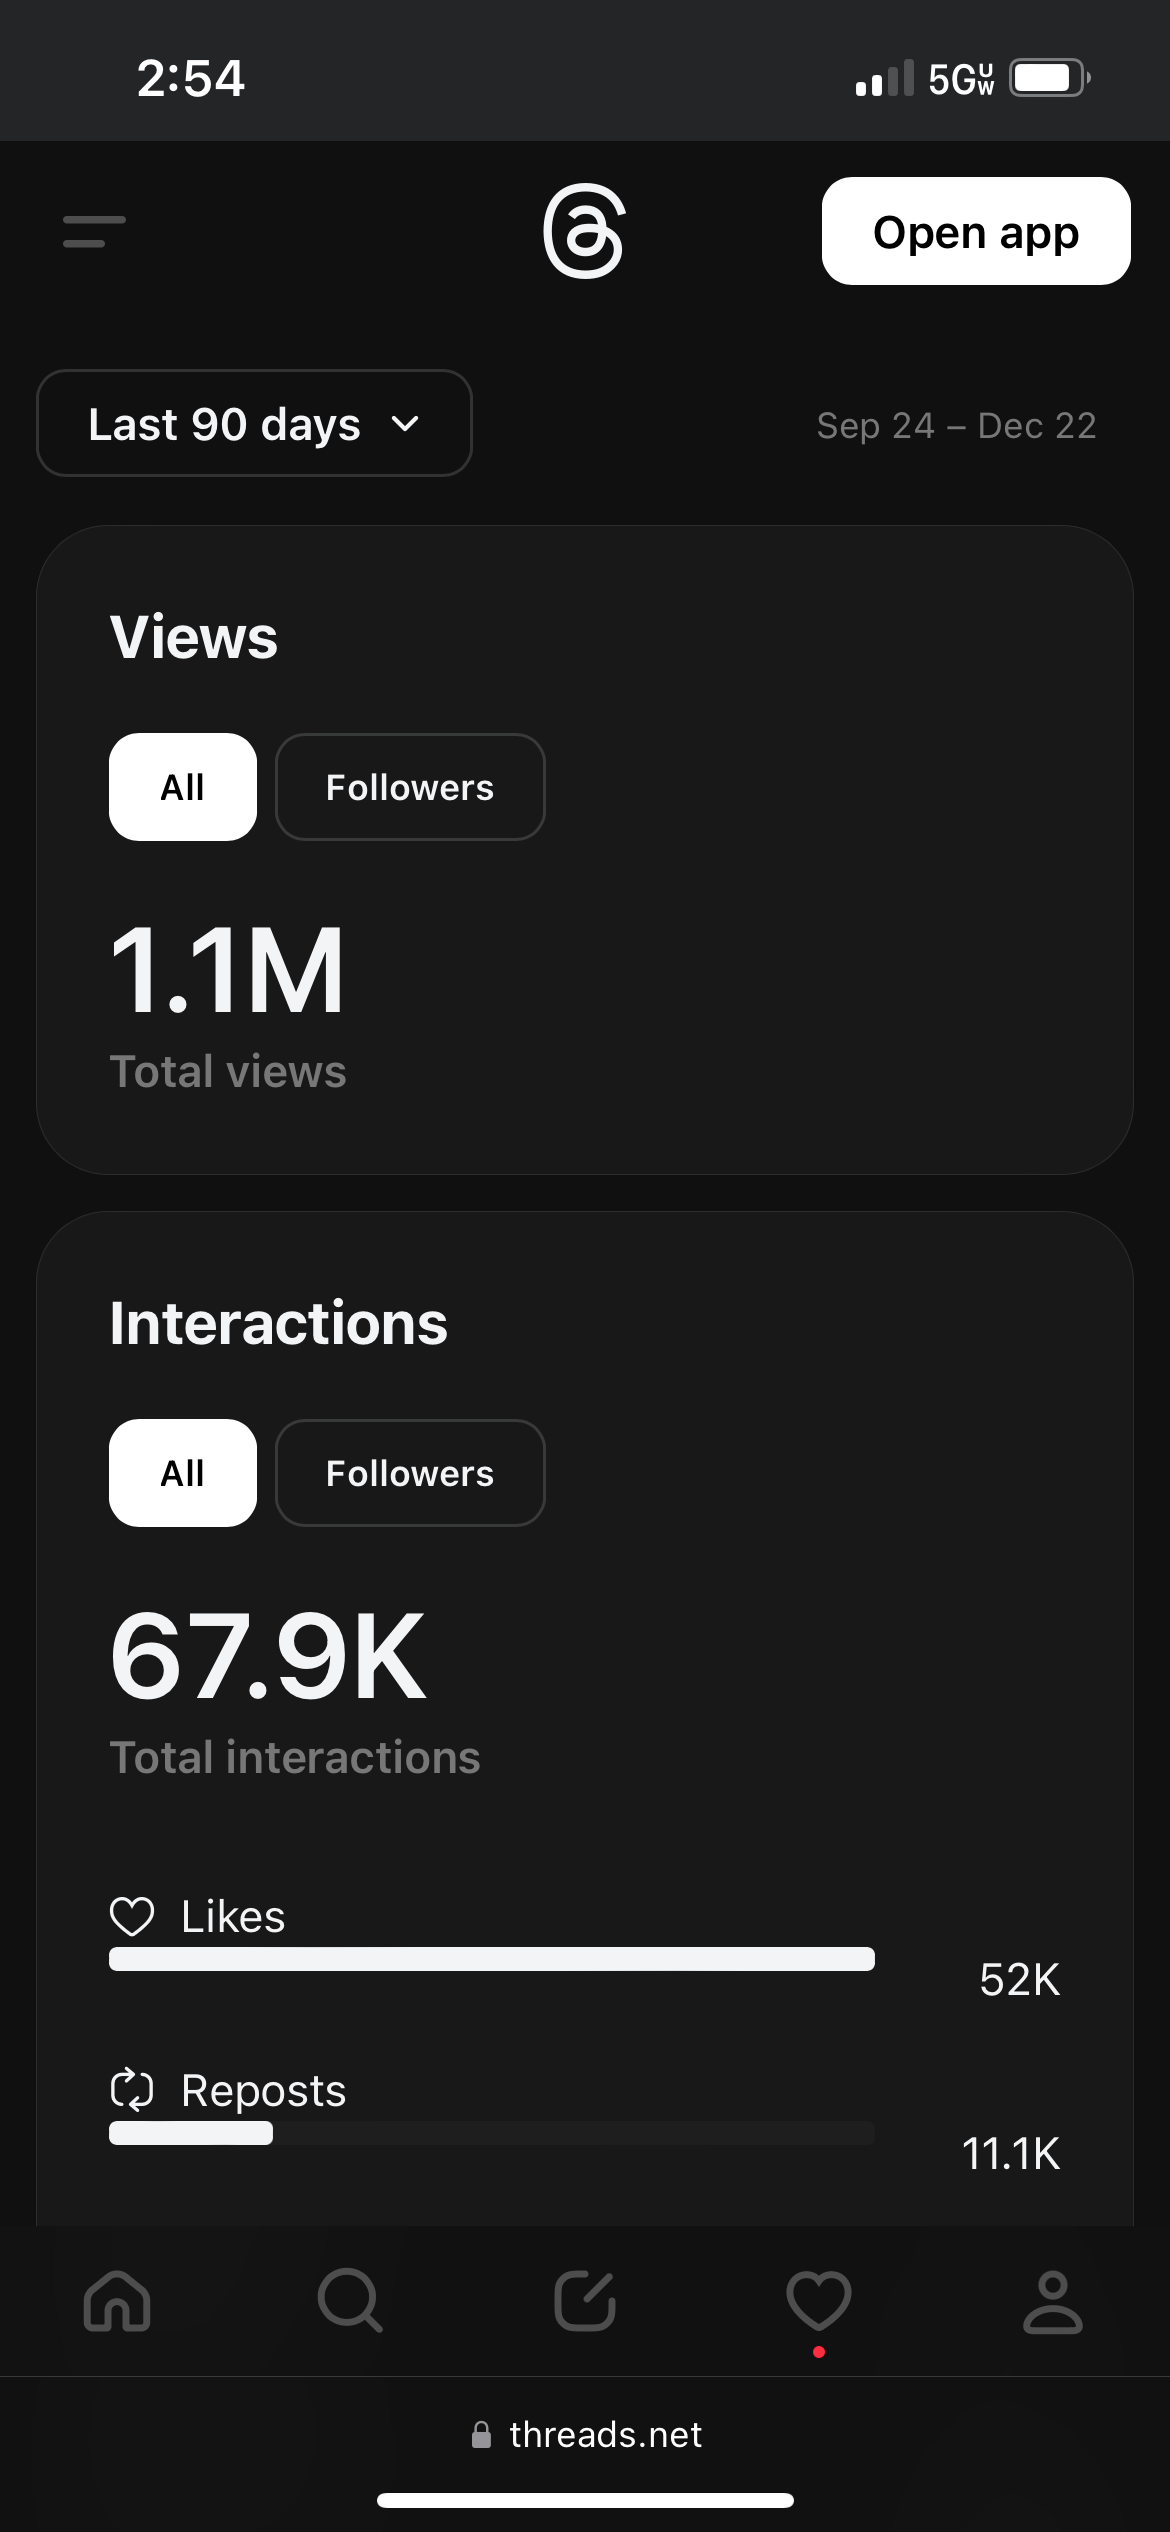Click the Likes progress bar

point(491,1959)
